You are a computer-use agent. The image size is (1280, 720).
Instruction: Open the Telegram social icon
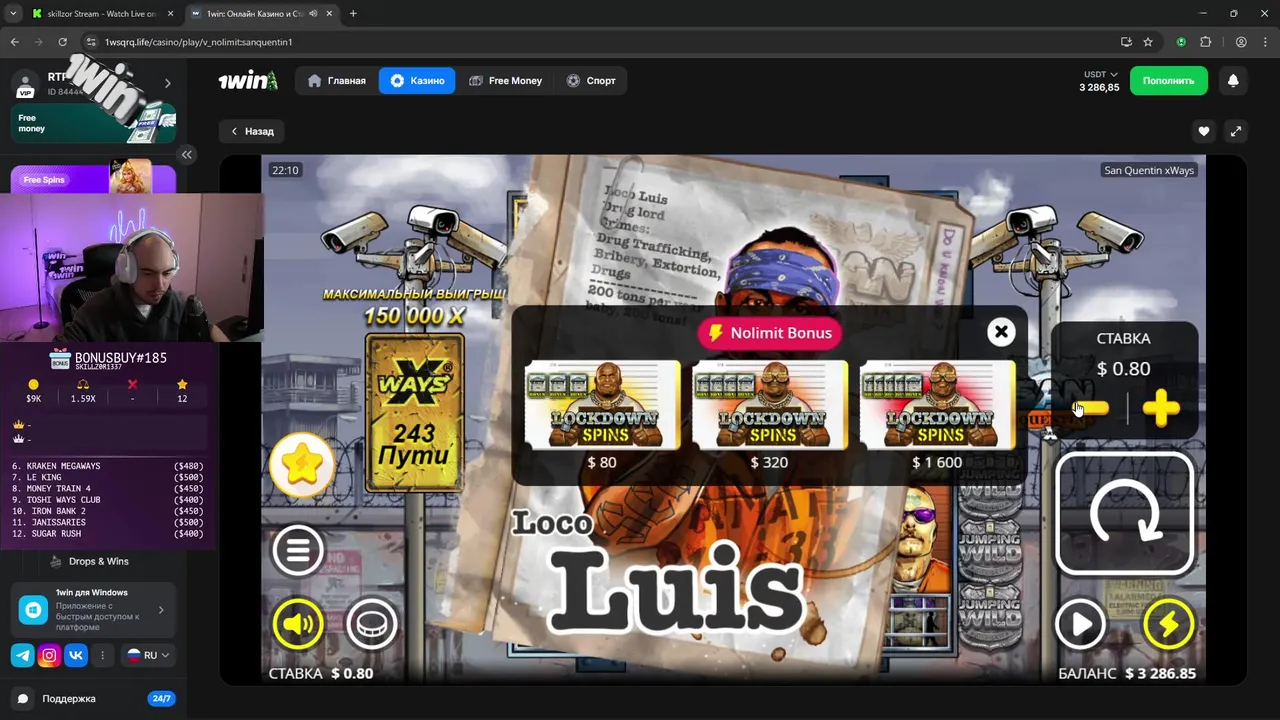[22, 656]
